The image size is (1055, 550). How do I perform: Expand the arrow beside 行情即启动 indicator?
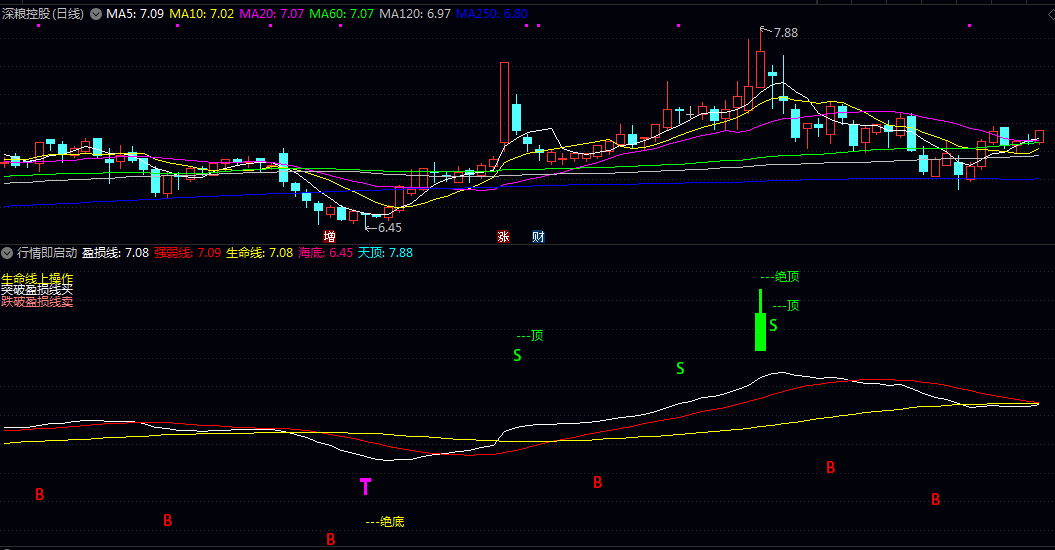click(7, 253)
